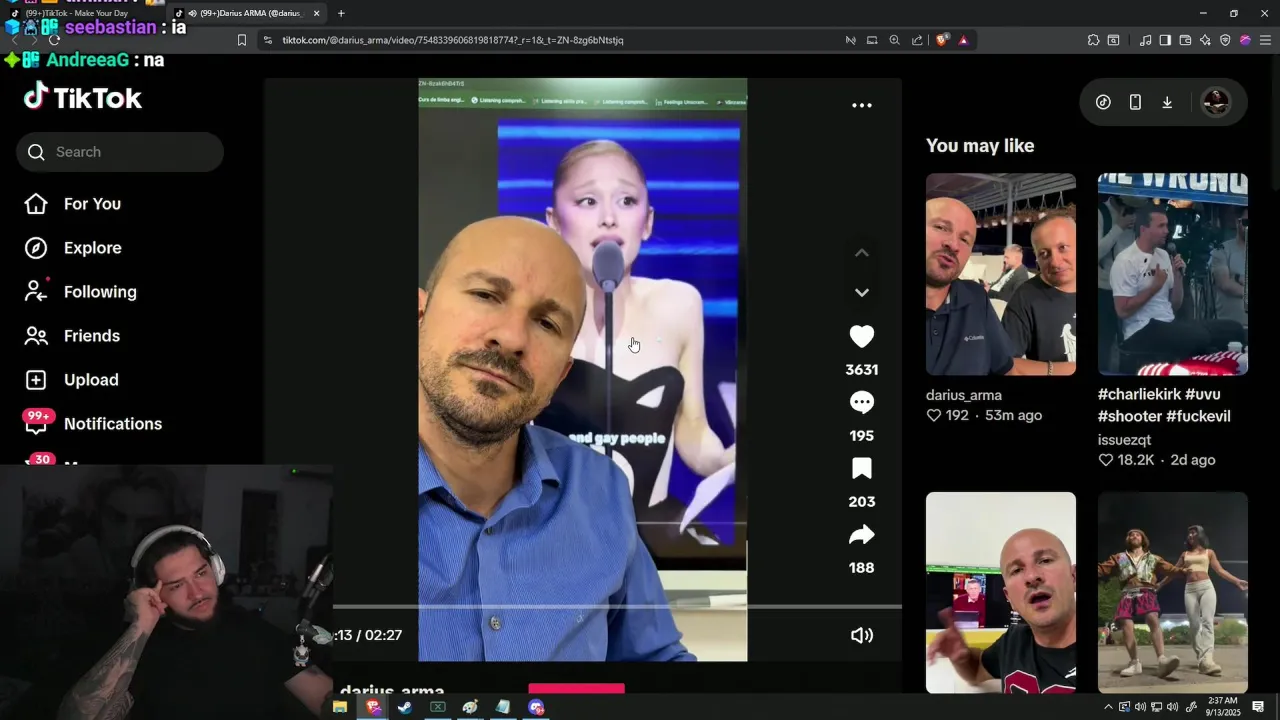Click the TikTok logo
Viewport: 1280px width, 720px height.
point(83,97)
